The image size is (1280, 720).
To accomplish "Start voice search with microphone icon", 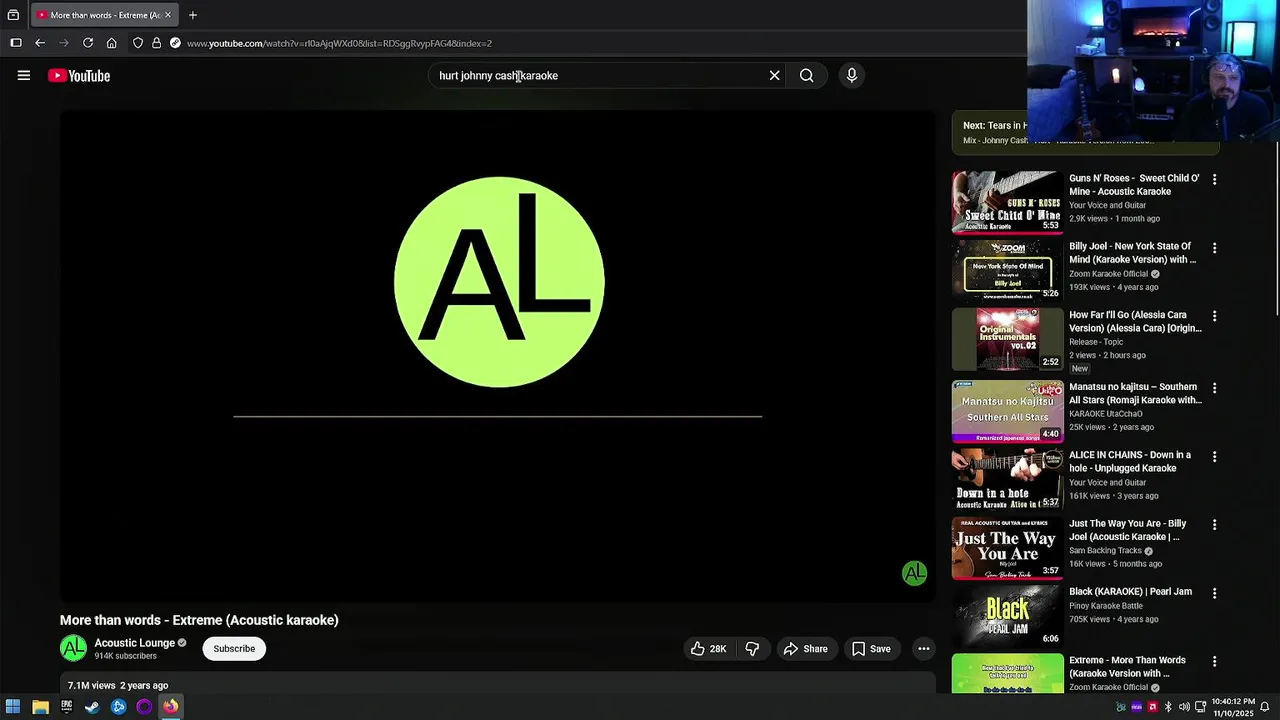I will click(852, 75).
